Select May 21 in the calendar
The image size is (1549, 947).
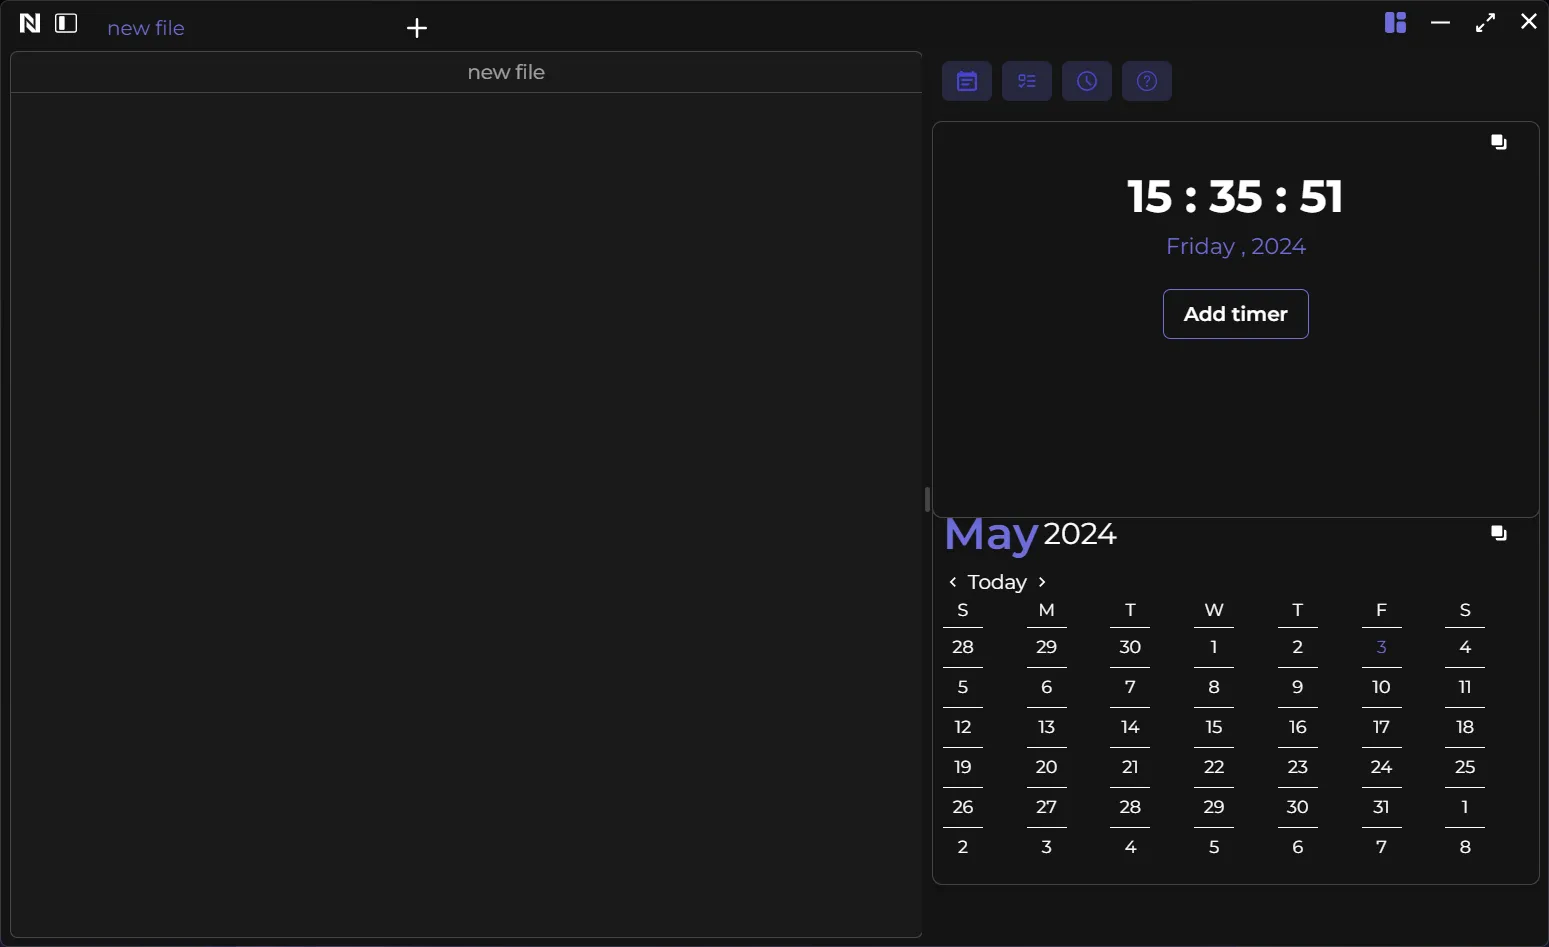[1130, 767]
